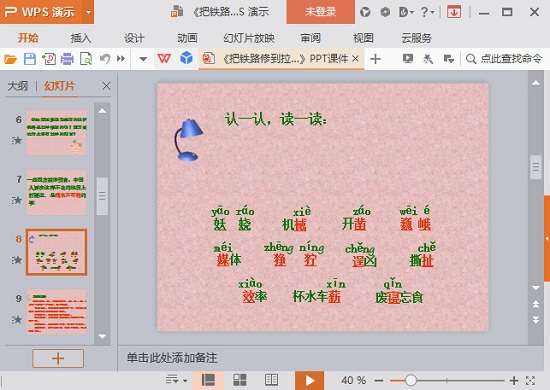Screen dimensions: 550x390
Task: Save the presentation with floppy disk icon
Action: 30,59
